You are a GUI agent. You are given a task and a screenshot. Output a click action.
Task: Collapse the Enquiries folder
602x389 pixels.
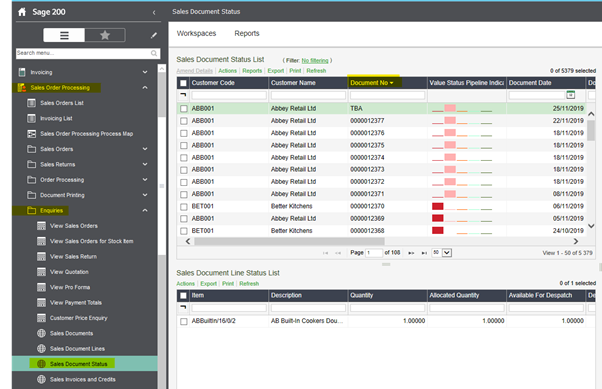[145, 210]
